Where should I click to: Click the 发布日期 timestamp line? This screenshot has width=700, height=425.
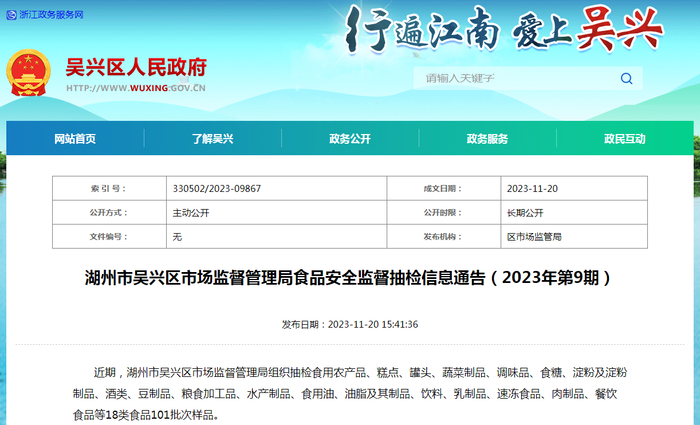pos(350,325)
